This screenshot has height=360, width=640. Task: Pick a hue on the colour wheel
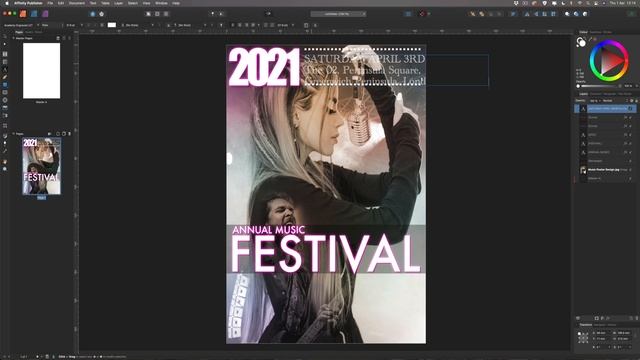click(x=609, y=61)
